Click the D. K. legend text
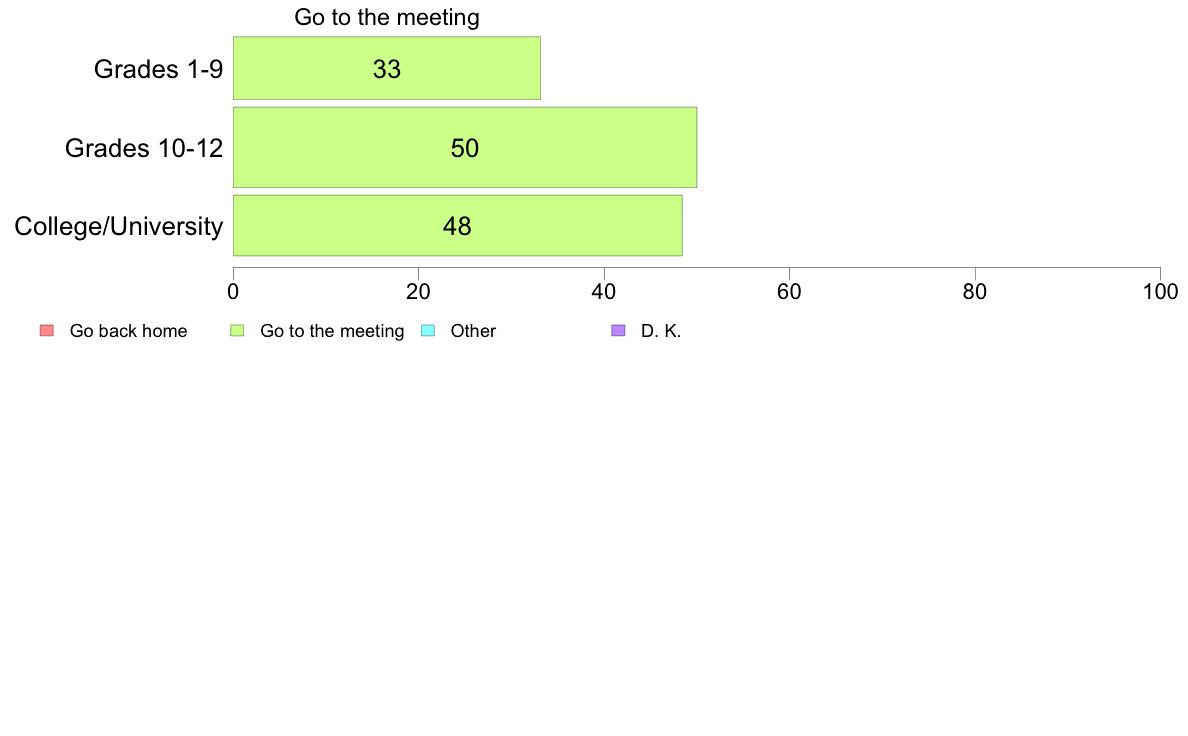This screenshot has width=1188, height=736. point(661,331)
